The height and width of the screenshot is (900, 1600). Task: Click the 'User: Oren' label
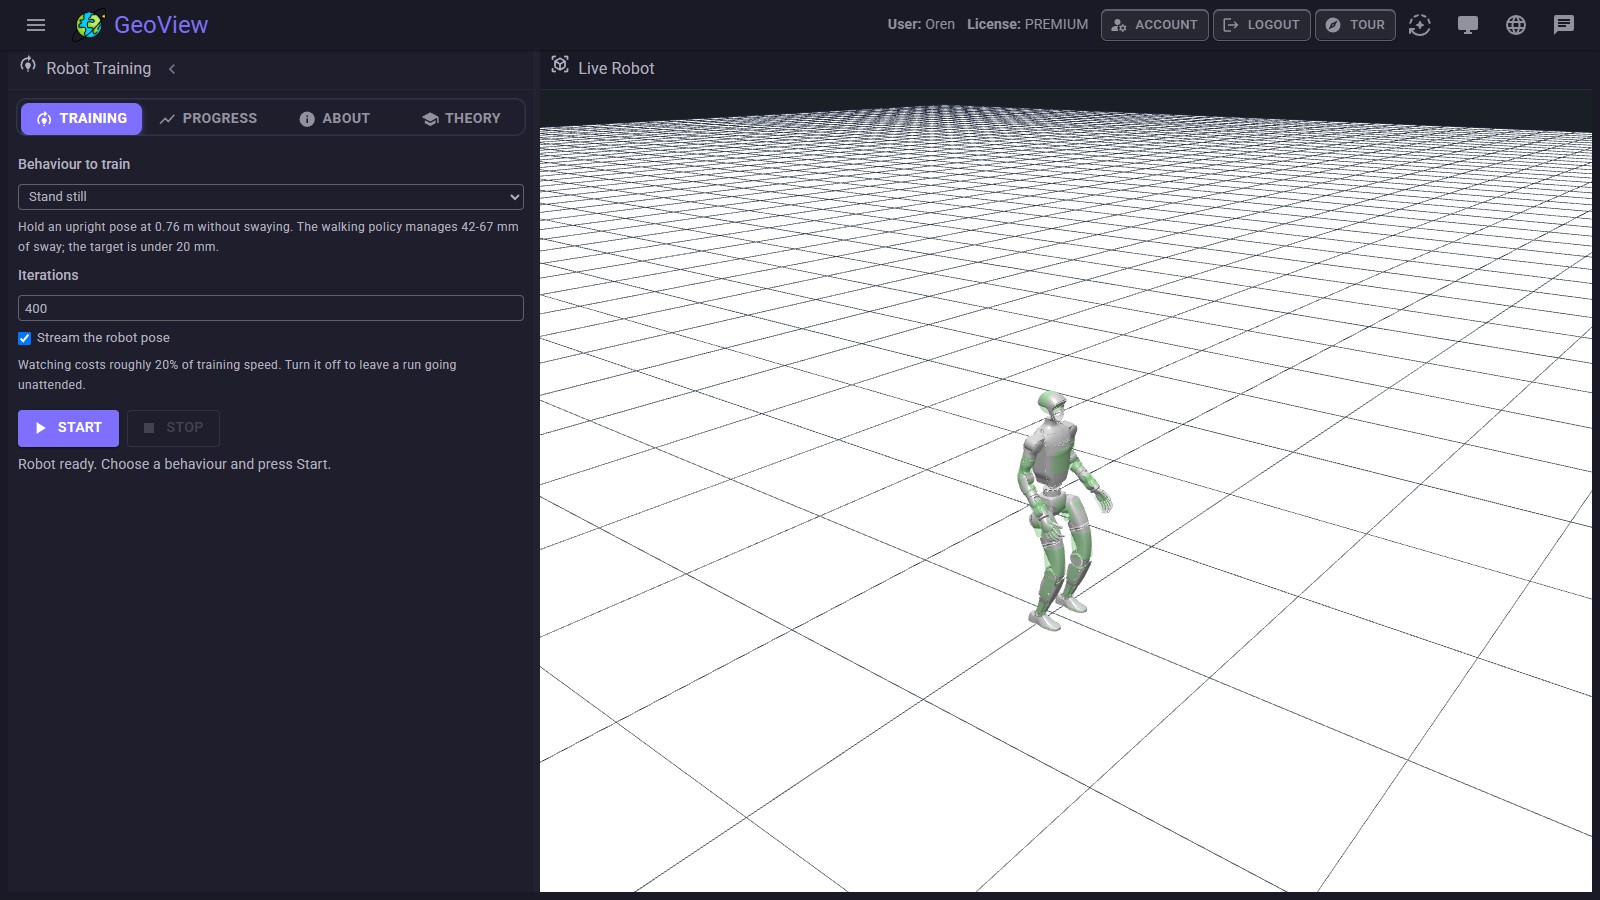[x=921, y=25]
